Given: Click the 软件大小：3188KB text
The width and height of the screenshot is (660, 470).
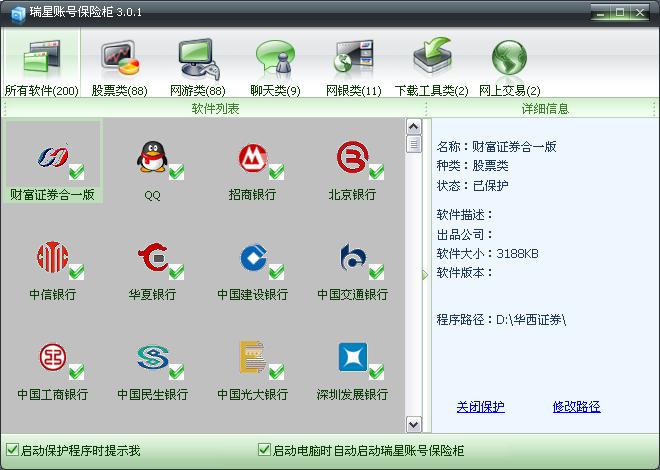Looking at the screenshot, I should (487, 253).
